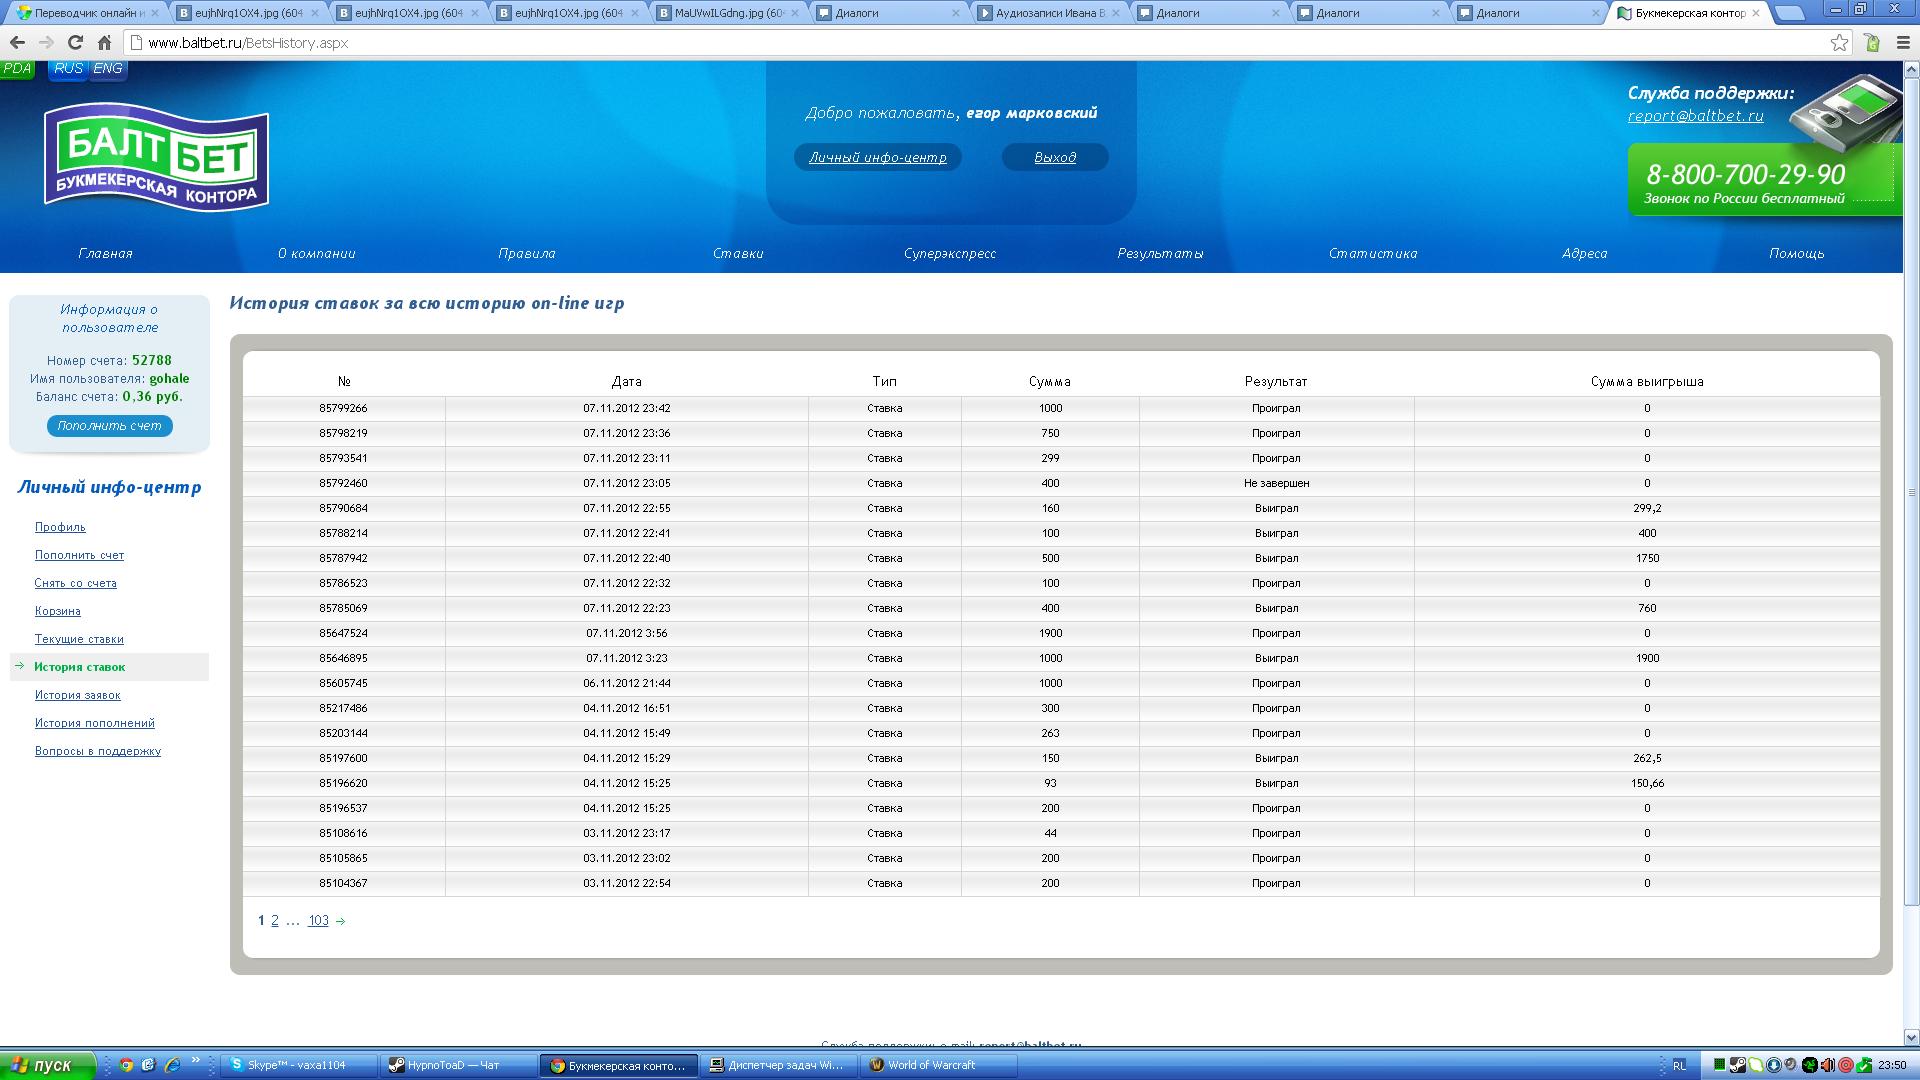Go back with browser back arrow

17,42
